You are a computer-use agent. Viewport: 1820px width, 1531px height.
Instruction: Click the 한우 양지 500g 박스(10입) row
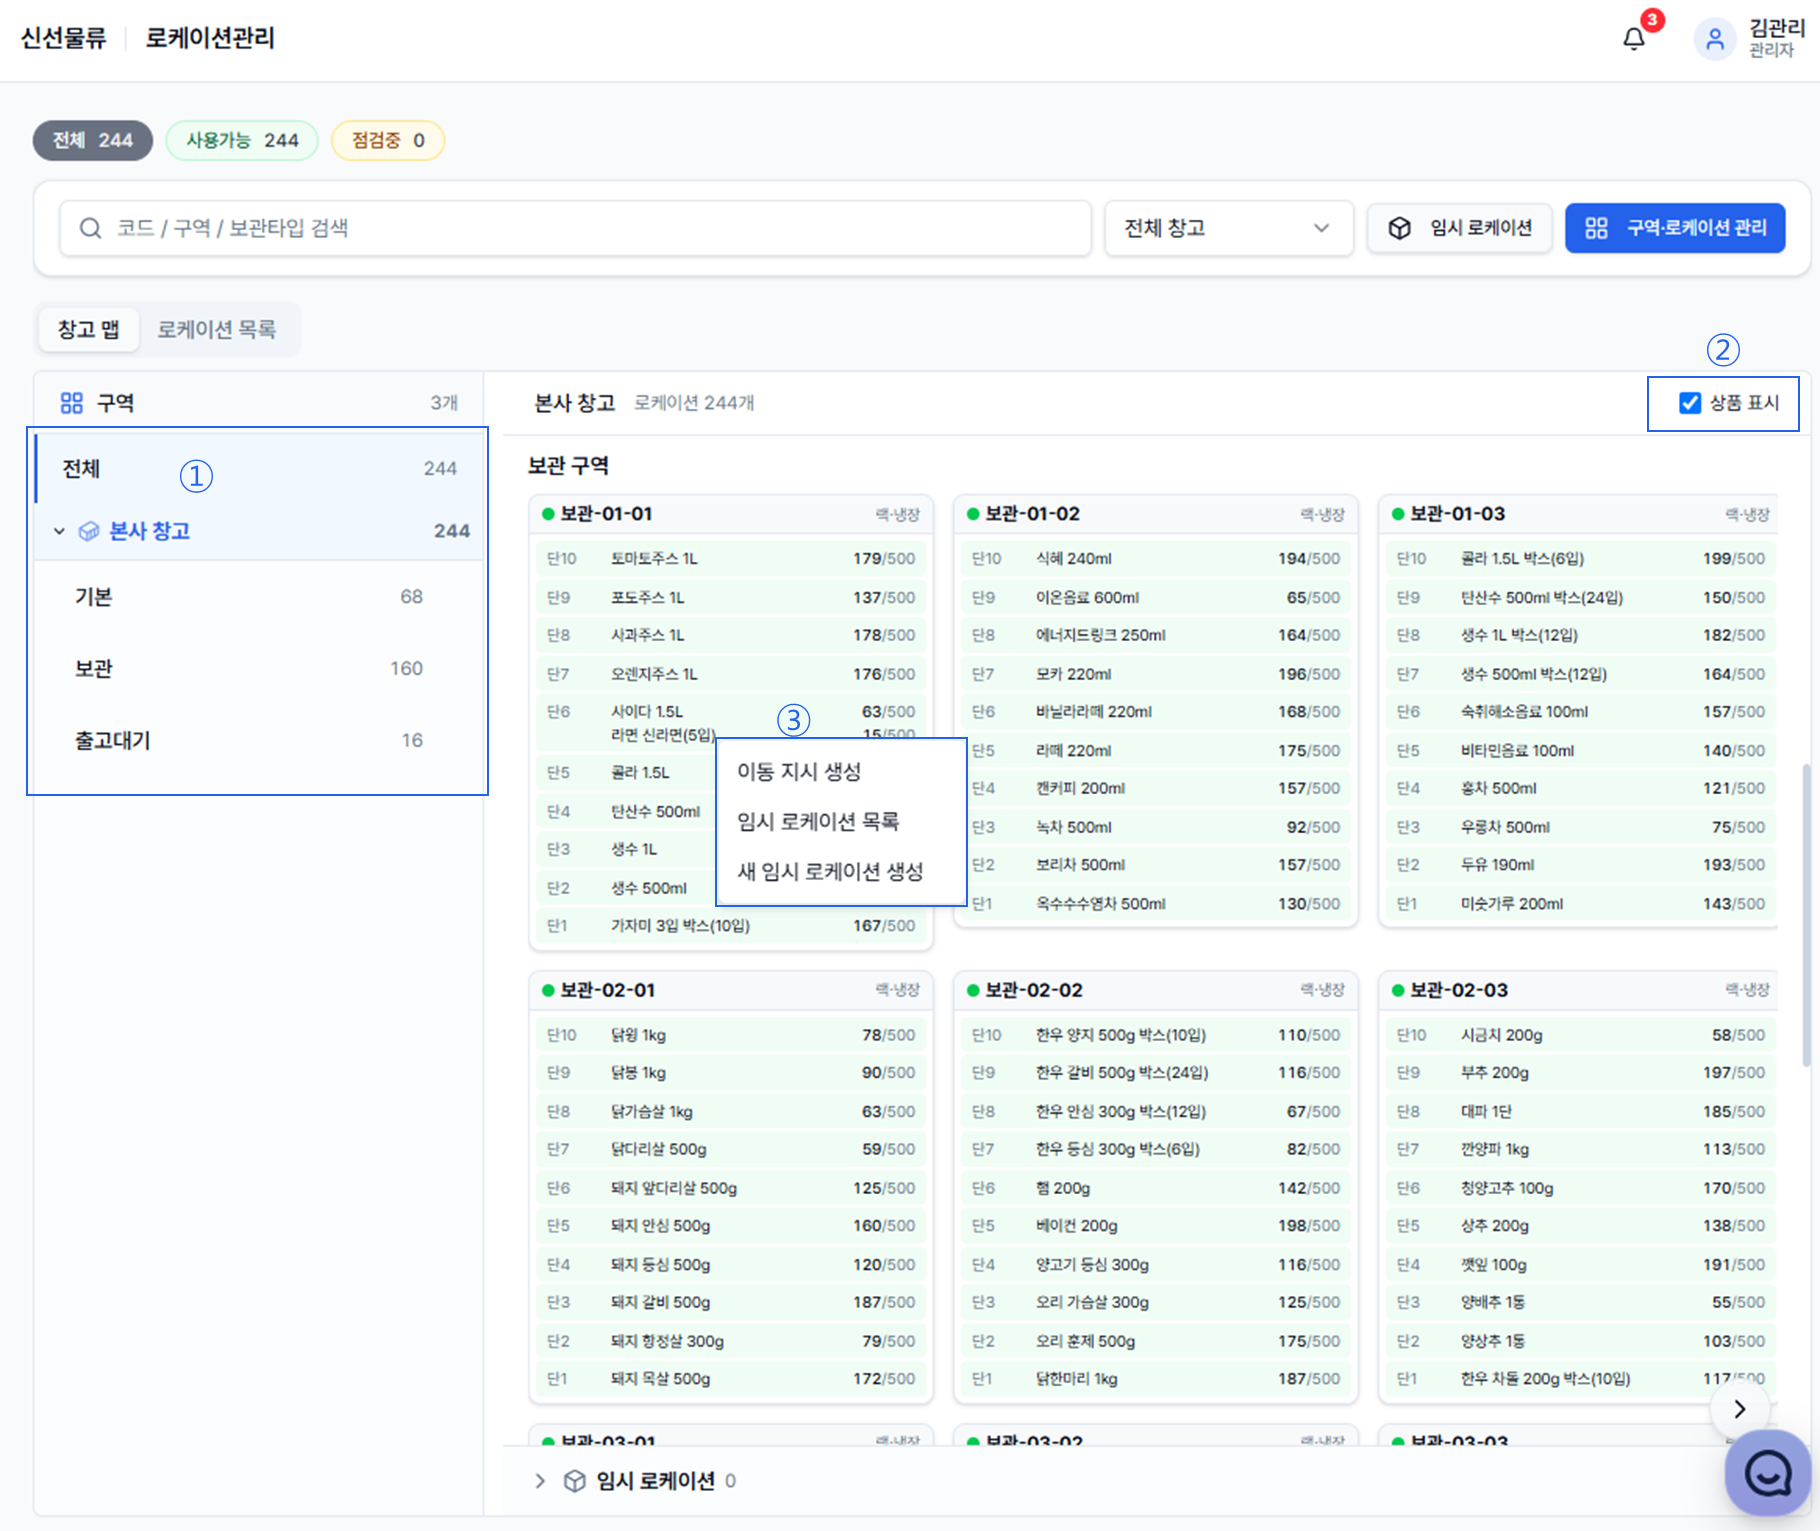pyautogui.click(x=1156, y=1035)
